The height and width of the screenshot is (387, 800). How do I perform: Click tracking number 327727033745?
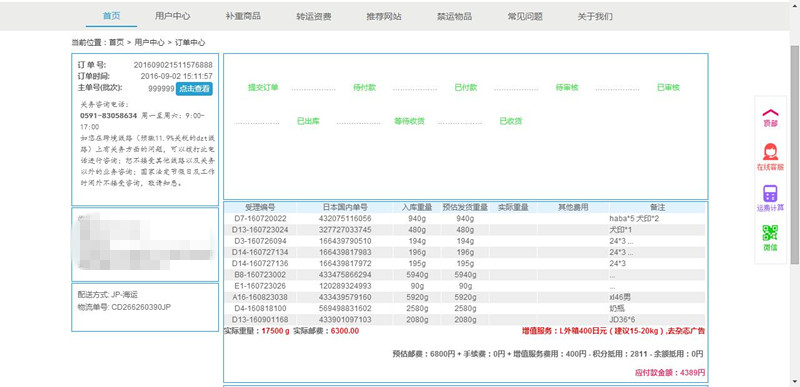(345, 230)
